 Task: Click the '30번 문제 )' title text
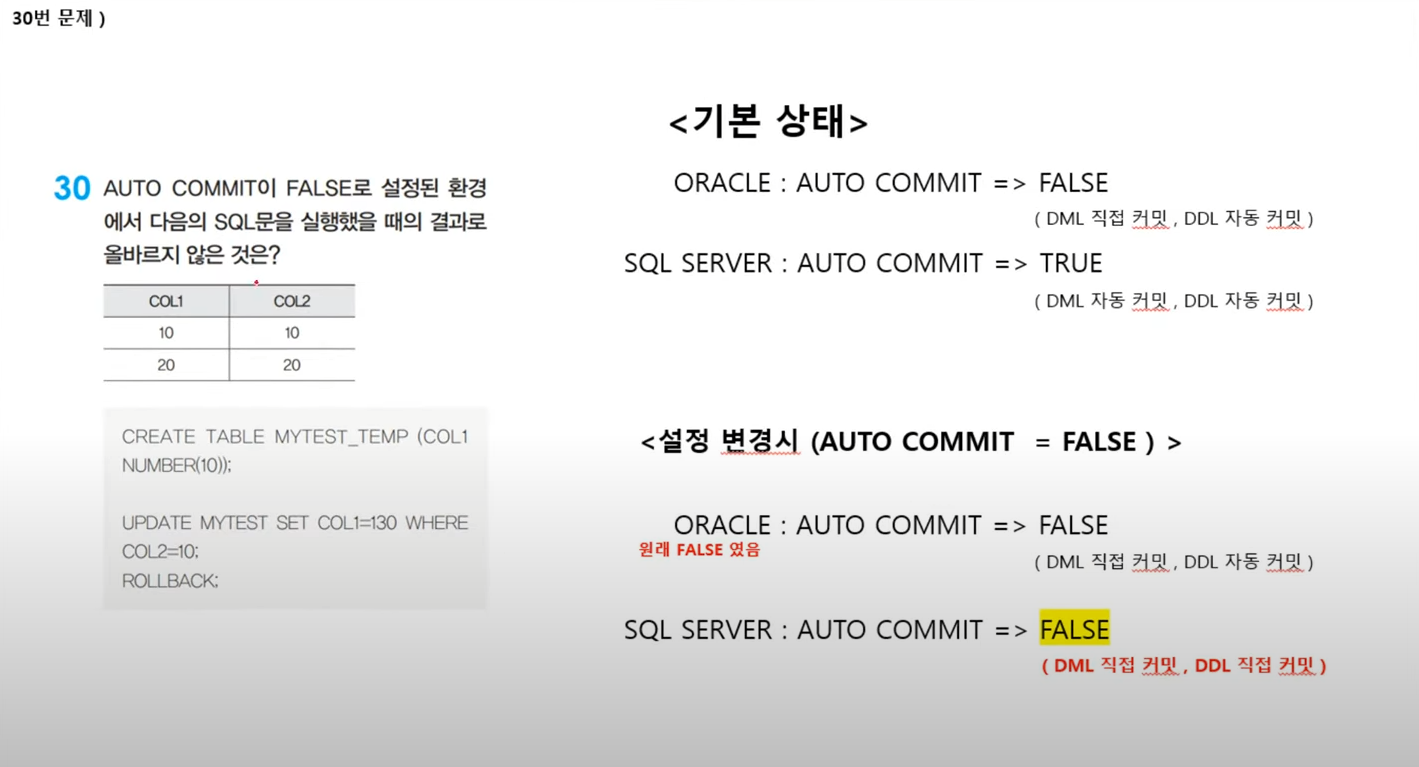click(x=59, y=18)
